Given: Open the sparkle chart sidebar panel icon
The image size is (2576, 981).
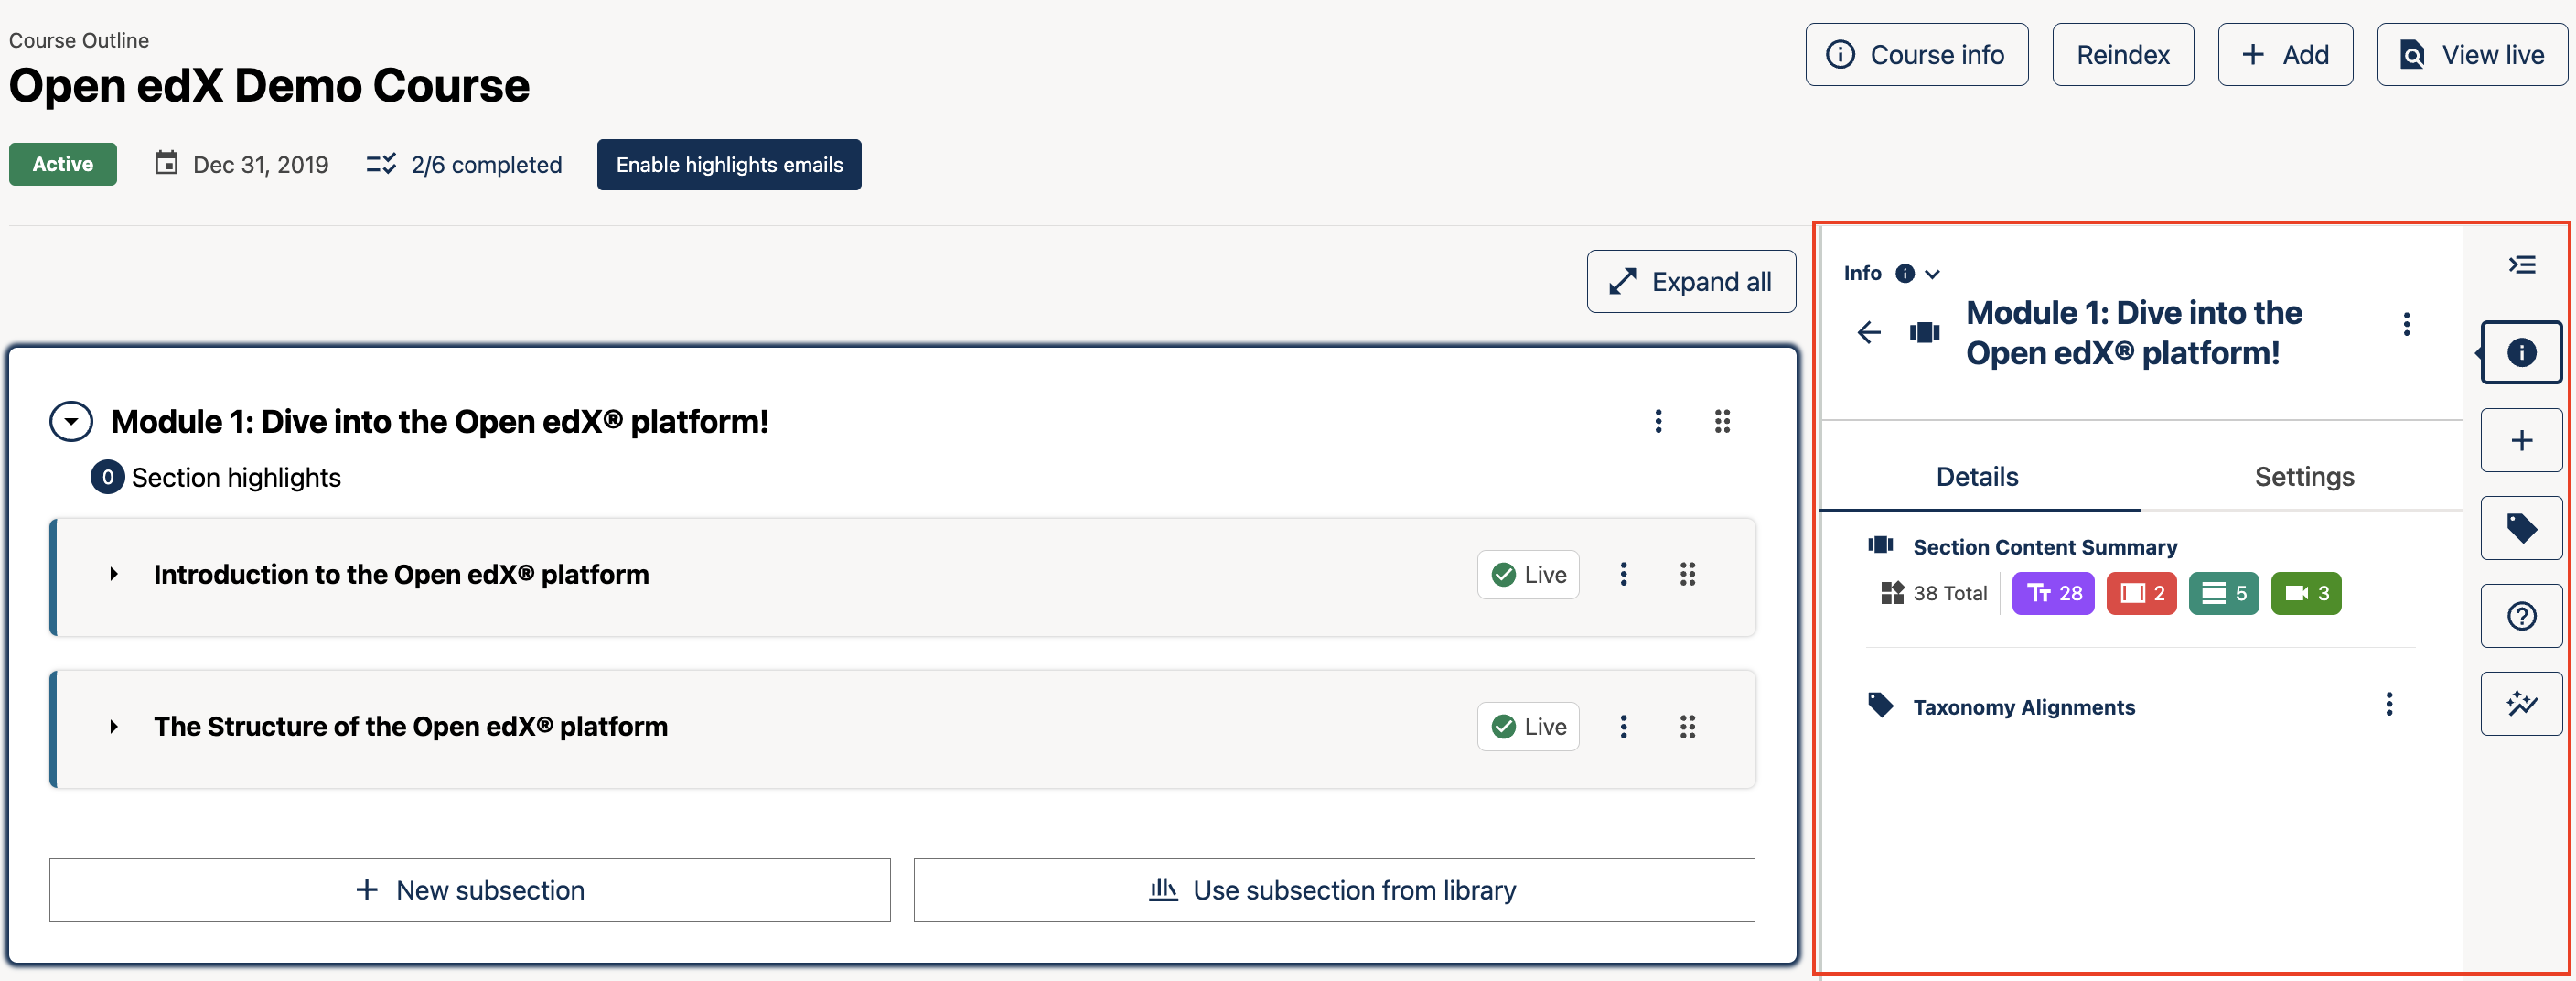Looking at the screenshot, I should [x=2521, y=704].
